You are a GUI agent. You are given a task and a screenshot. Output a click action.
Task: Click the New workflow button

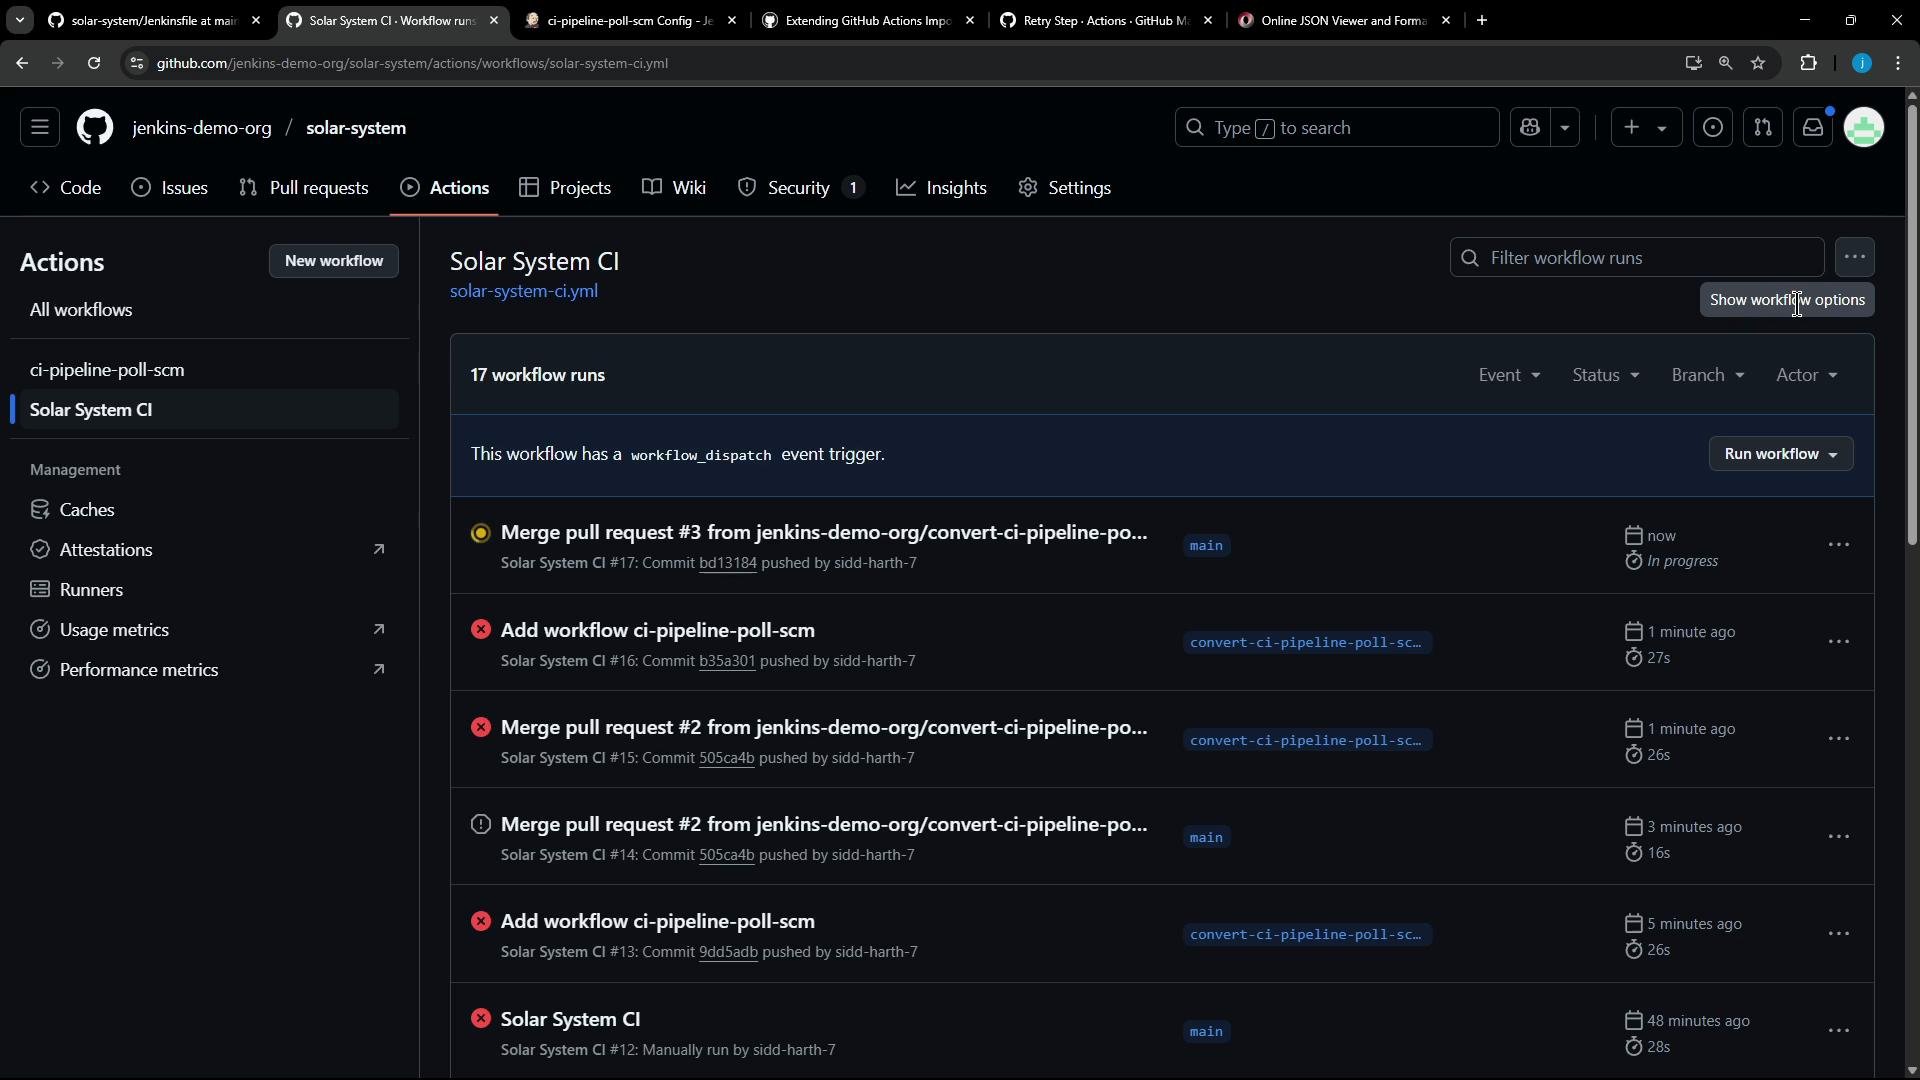point(334,261)
